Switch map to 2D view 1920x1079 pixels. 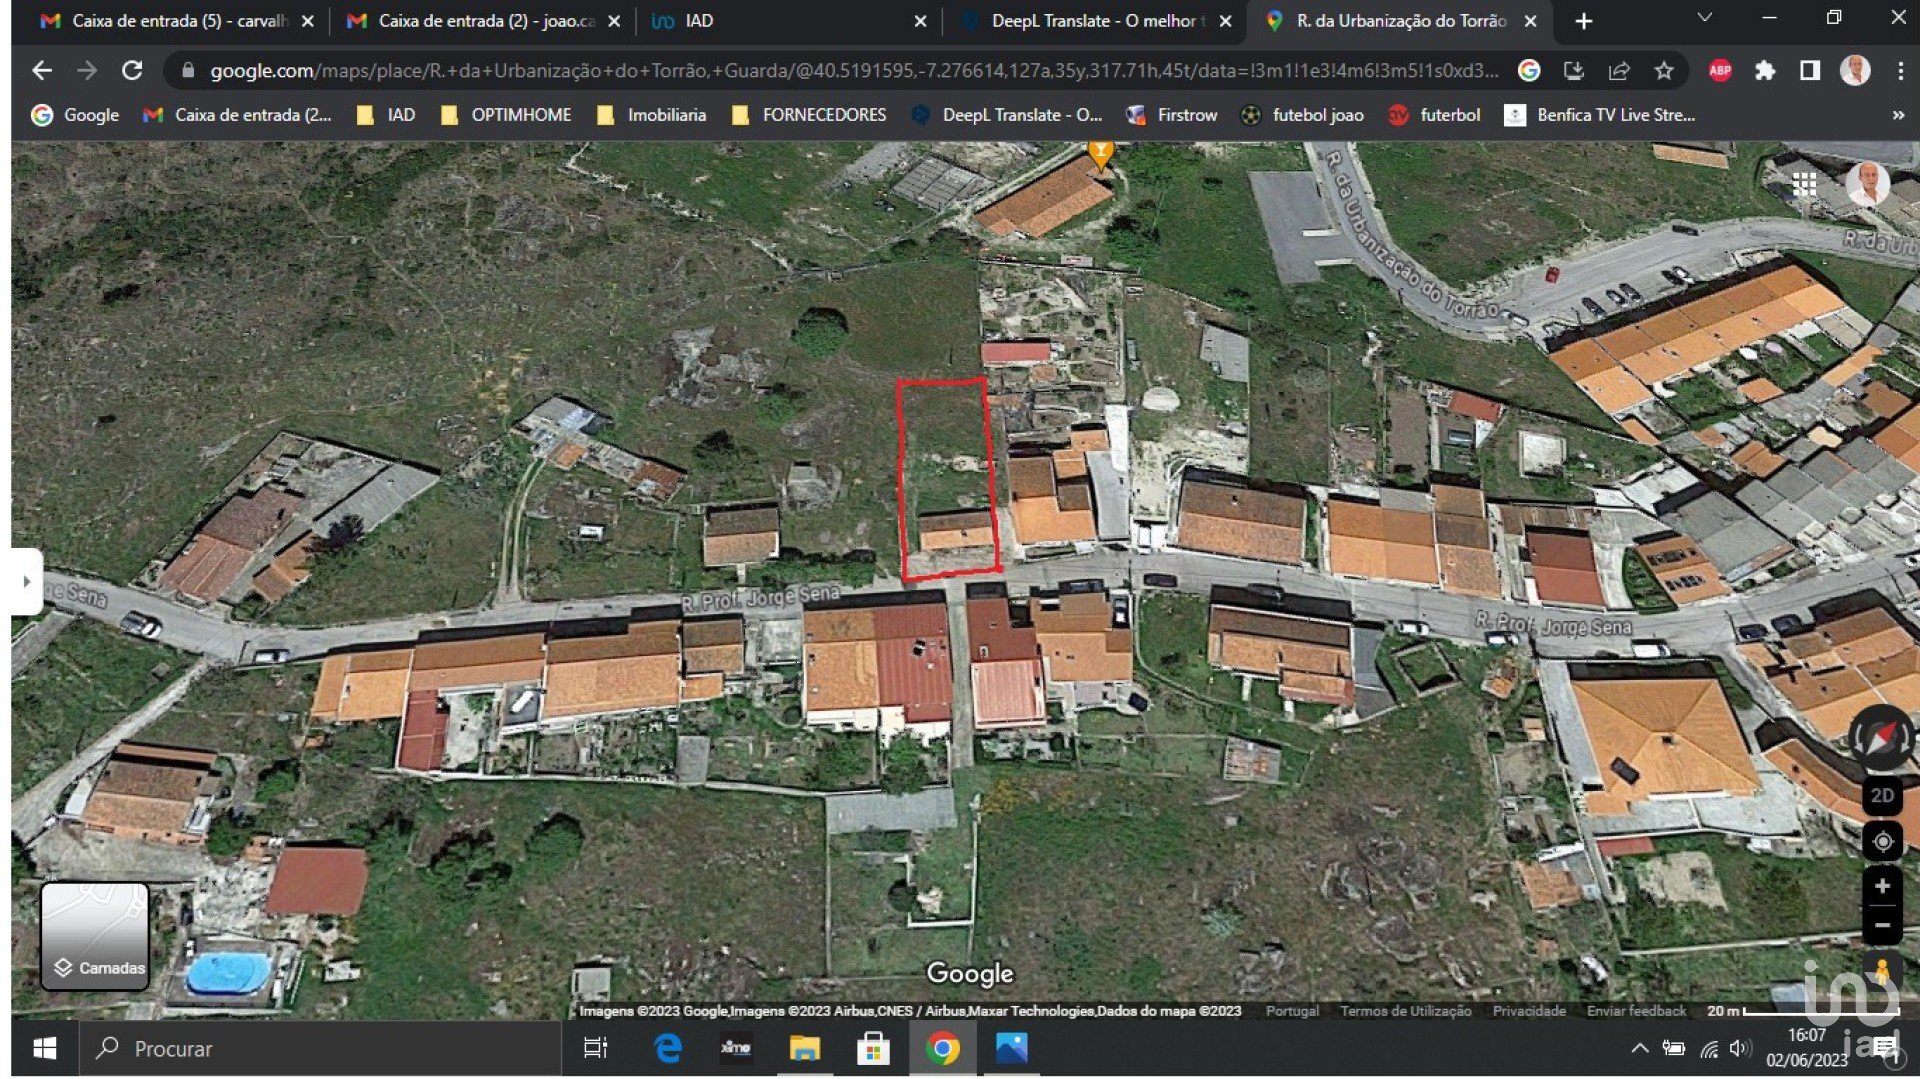click(1881, 796)
